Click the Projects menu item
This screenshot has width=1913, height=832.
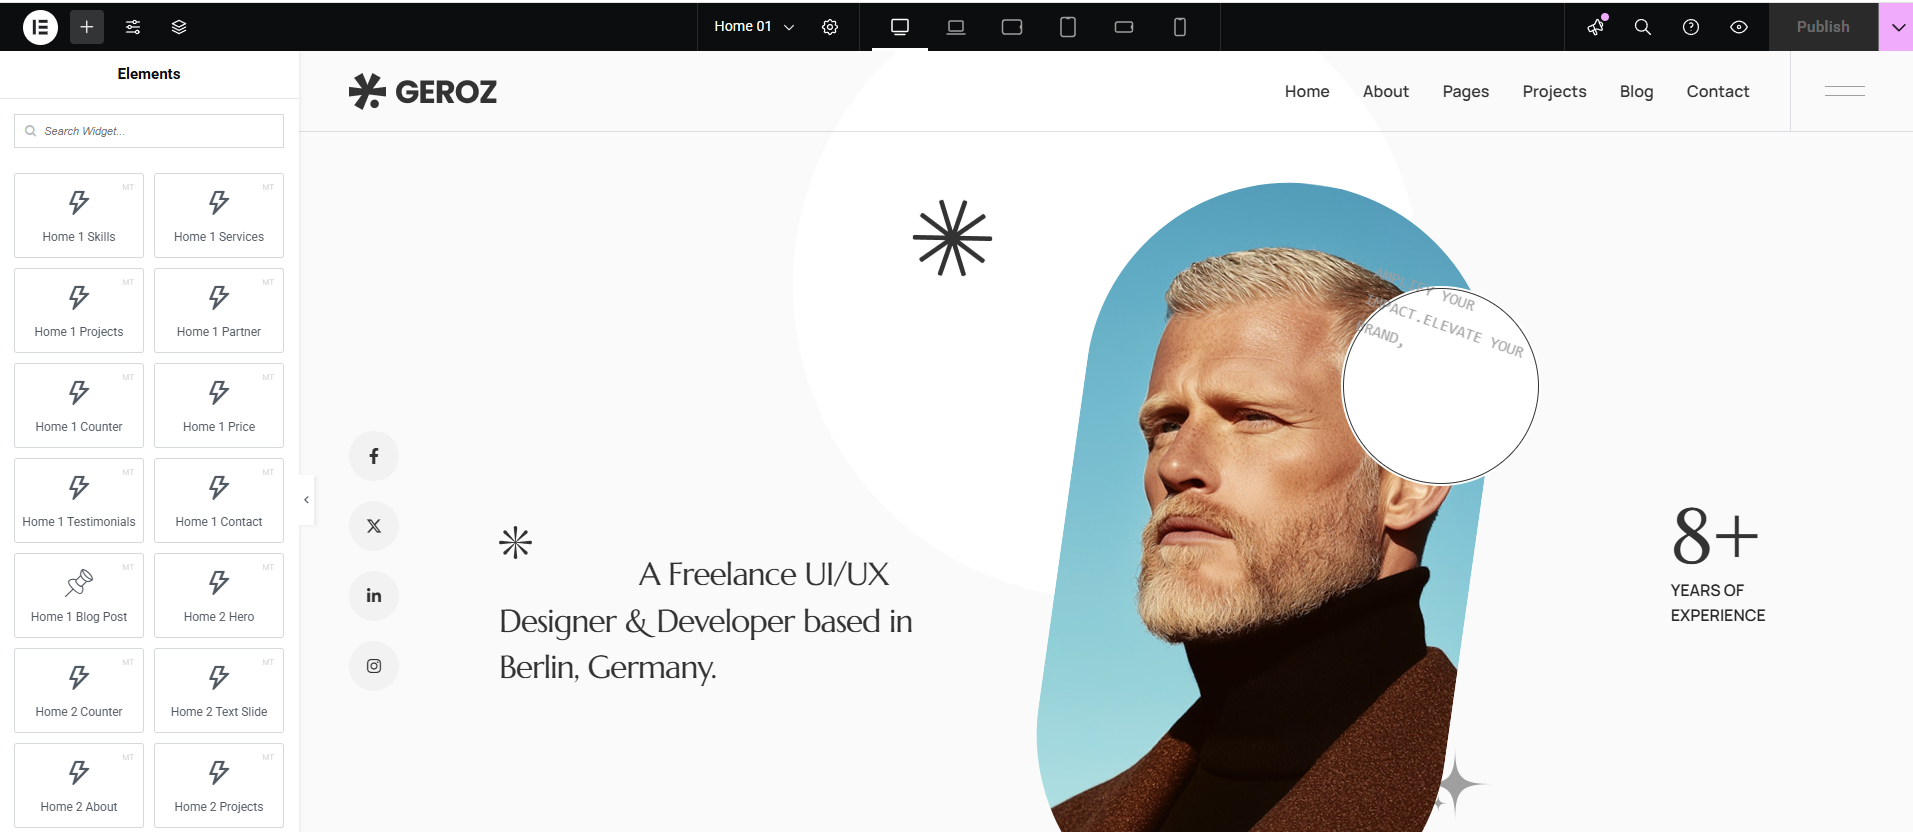(x=1554, y=92)
